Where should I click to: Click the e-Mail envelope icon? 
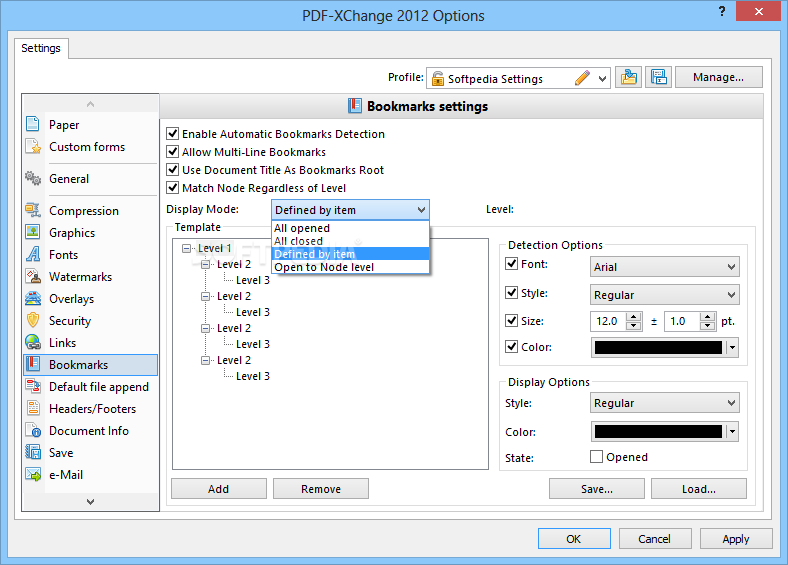(x=33, y=474)
